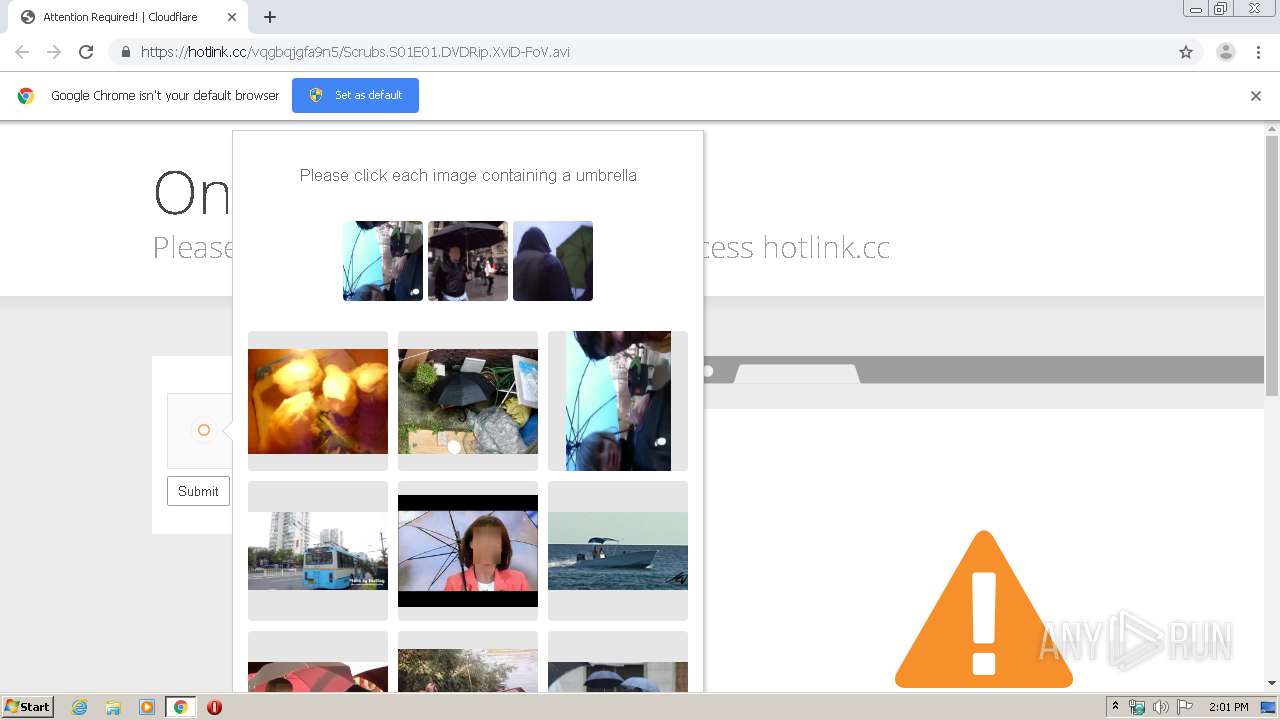View site information via the lock icon
The height and width of the screenshot is (720, 1280).
tap(126, 52)
